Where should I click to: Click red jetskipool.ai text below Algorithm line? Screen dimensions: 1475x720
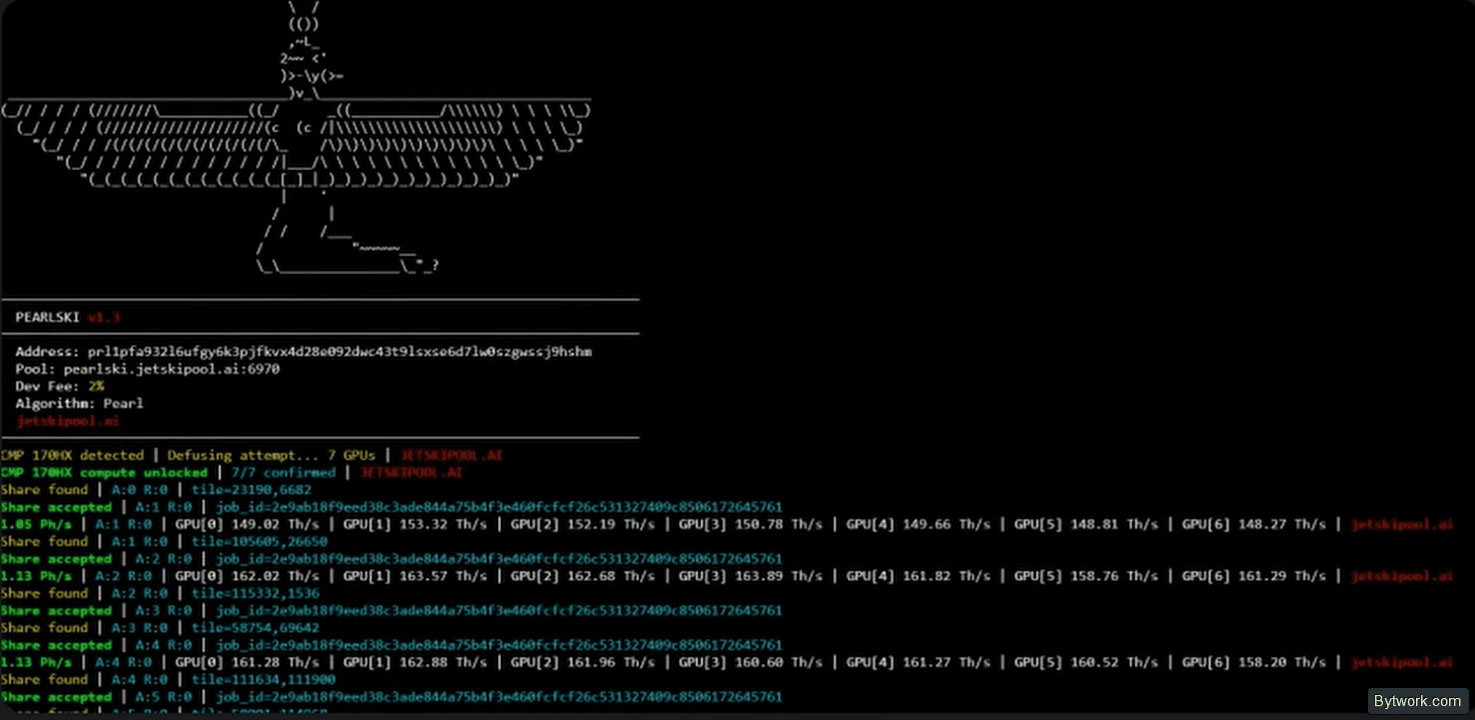click(x=67, y=421)
